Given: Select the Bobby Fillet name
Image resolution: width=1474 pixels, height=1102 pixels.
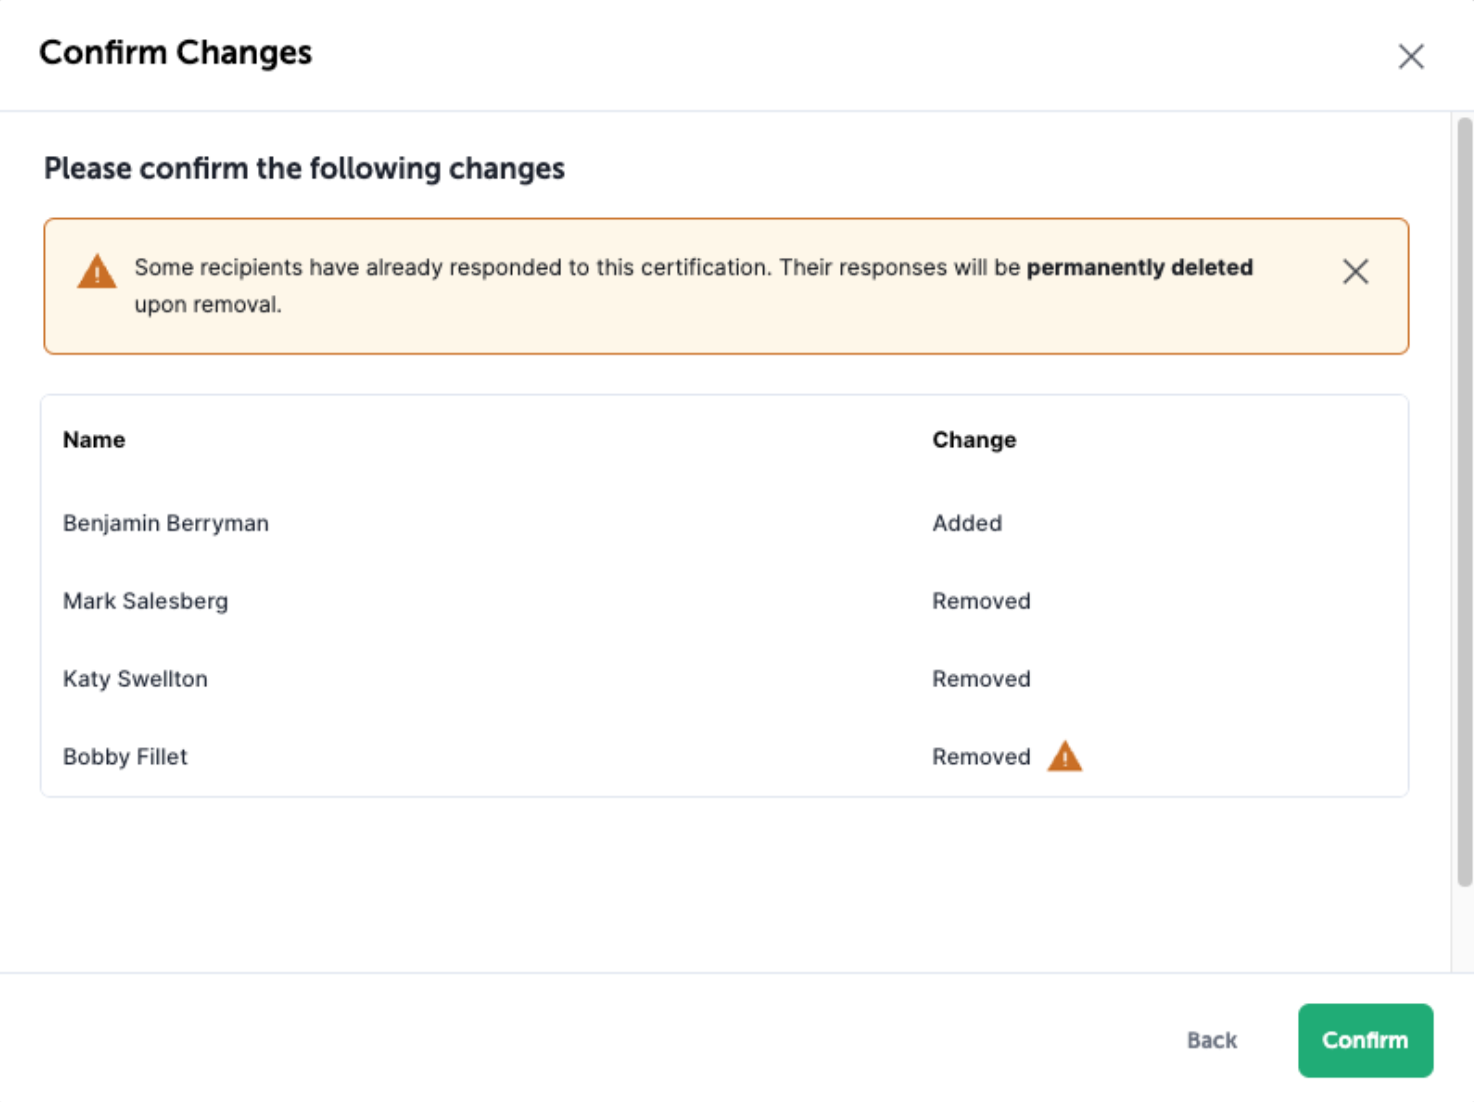Looking at the screenshot, I should pos(125,757).
